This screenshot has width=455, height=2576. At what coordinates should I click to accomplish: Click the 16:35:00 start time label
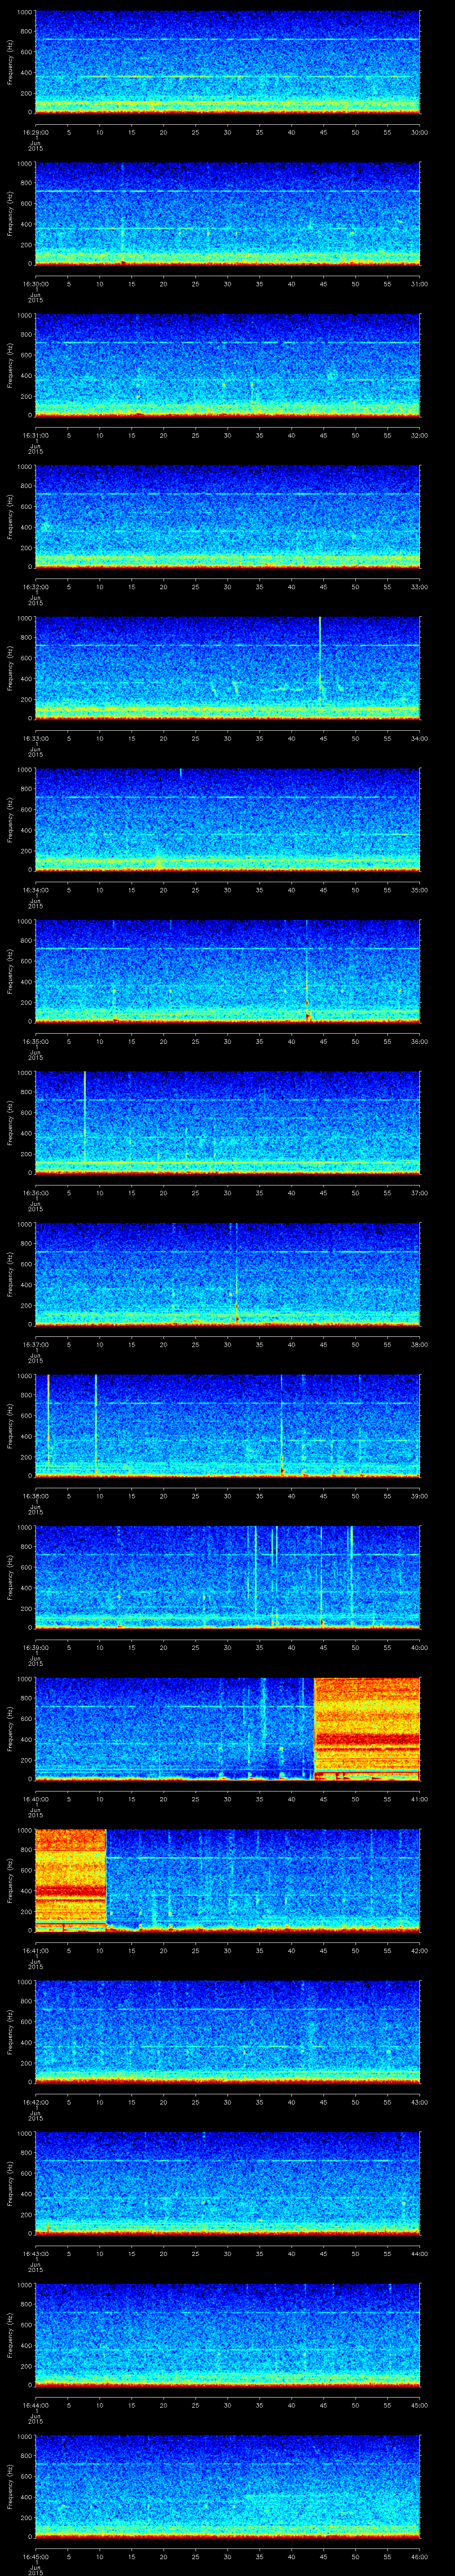pyautogui.click(x=35, y=1041)
